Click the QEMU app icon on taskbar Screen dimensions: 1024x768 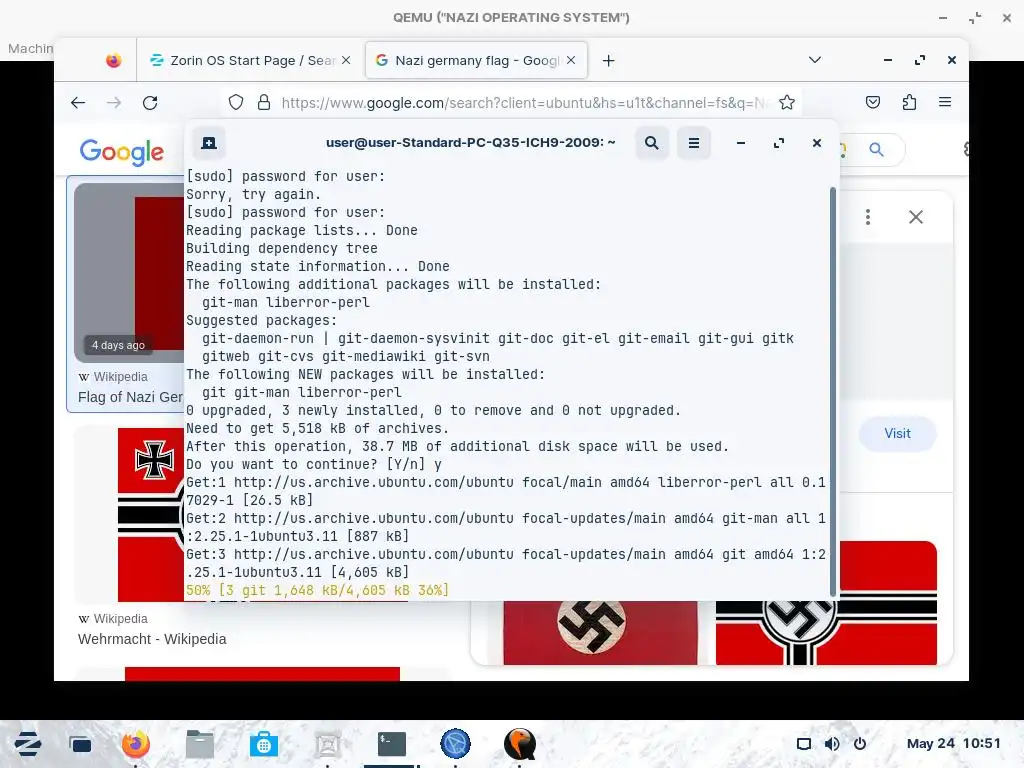(520, 744)
